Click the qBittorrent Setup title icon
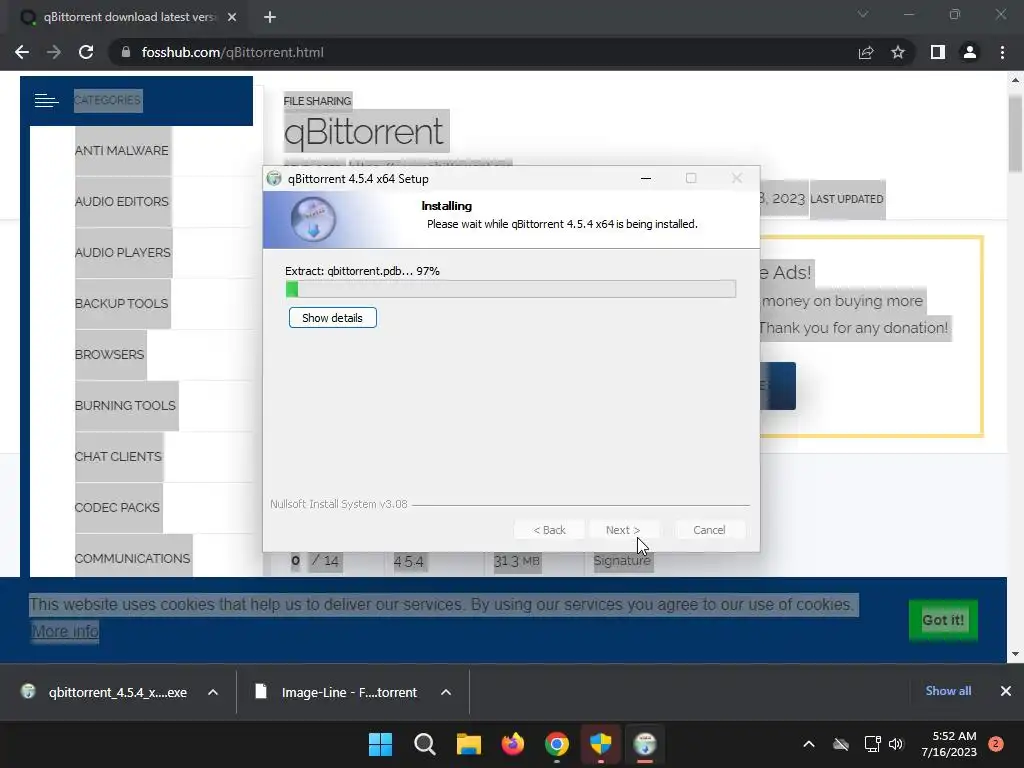The image size is (1024, 768). [x=274, y=178]
